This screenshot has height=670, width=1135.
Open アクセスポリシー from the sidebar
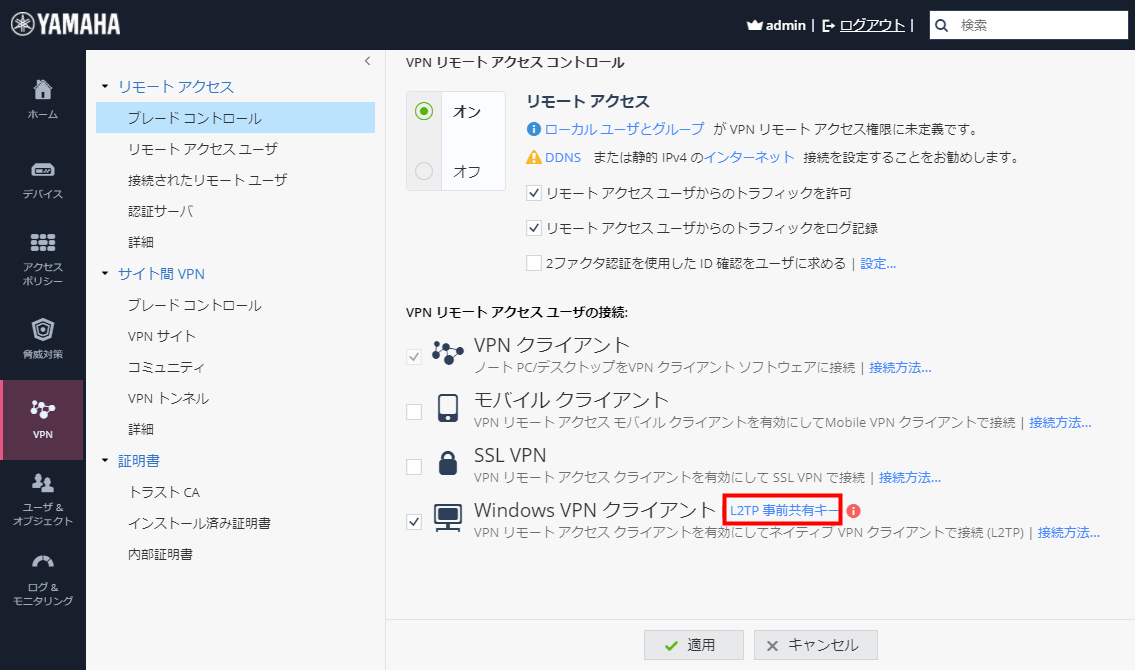tap(43, 248)
